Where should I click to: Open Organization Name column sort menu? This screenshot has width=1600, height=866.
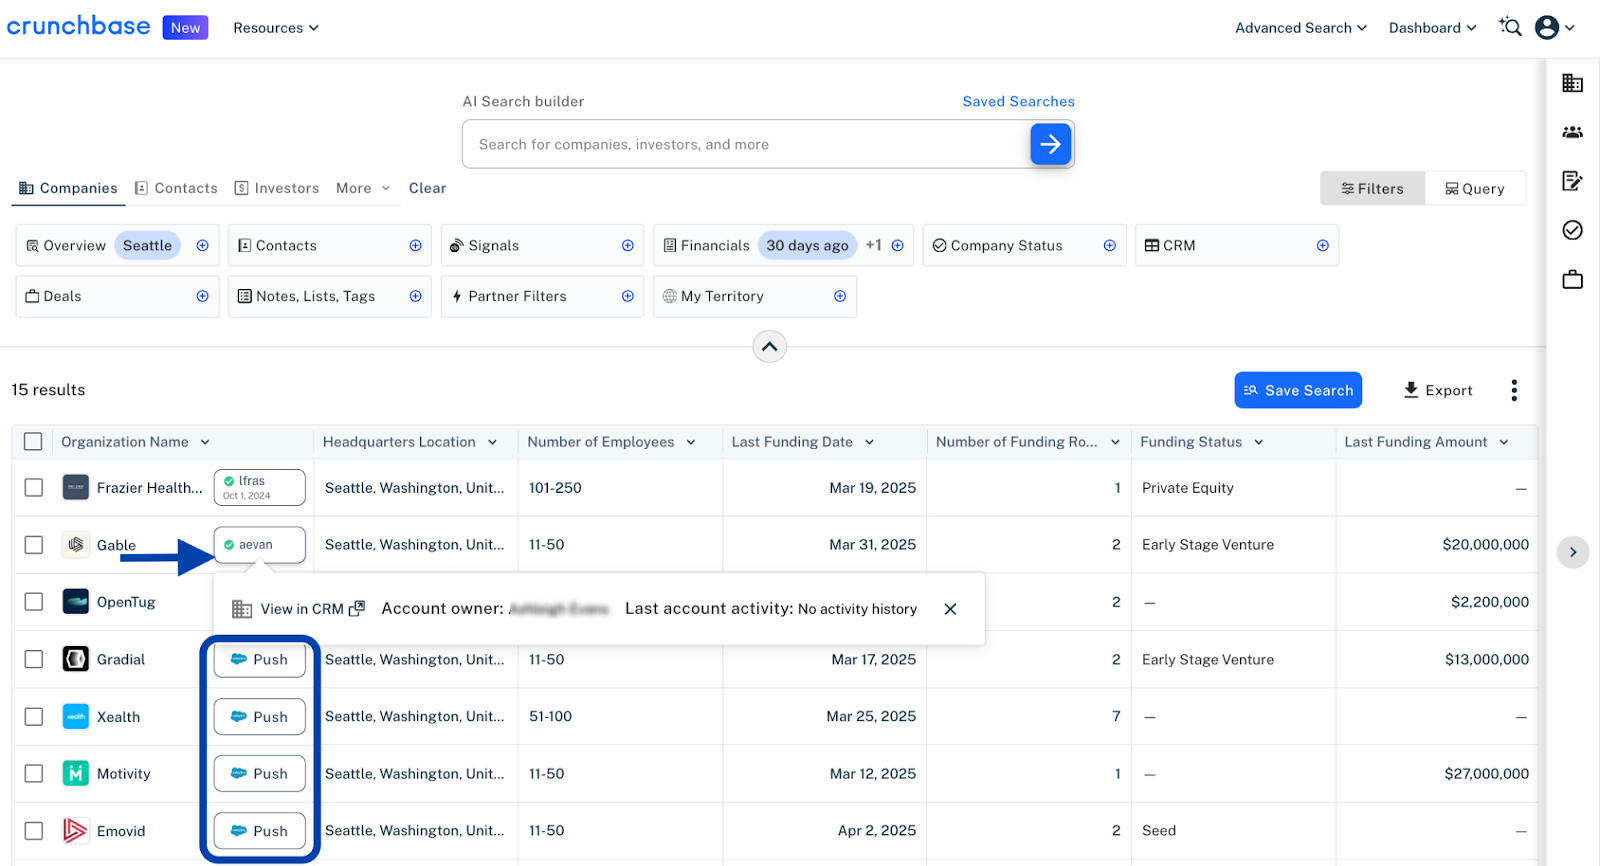pyautogui.click(x=204, y=442)
